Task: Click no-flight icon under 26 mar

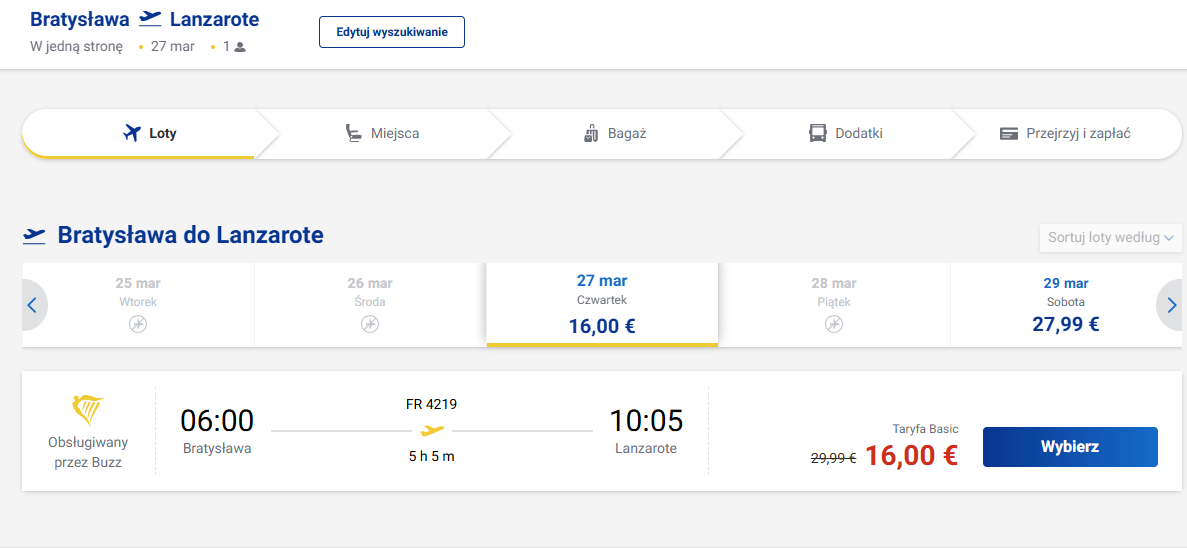Action: pos(369,325)
